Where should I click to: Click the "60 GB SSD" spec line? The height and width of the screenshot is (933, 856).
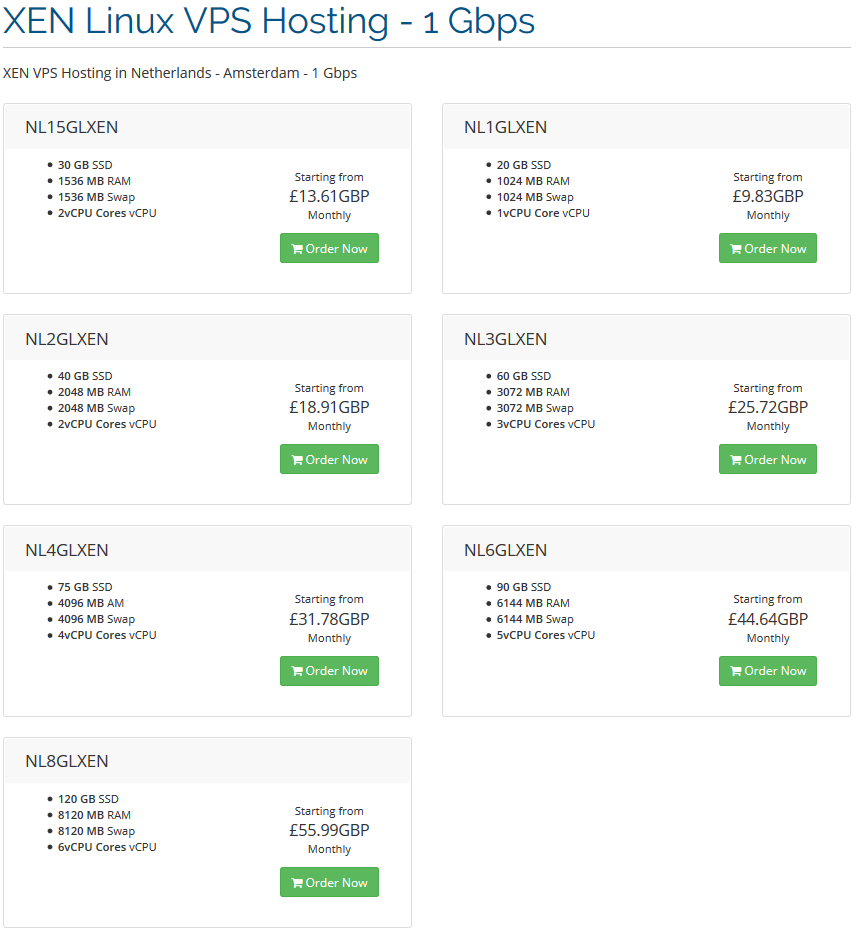coord(523,376)
